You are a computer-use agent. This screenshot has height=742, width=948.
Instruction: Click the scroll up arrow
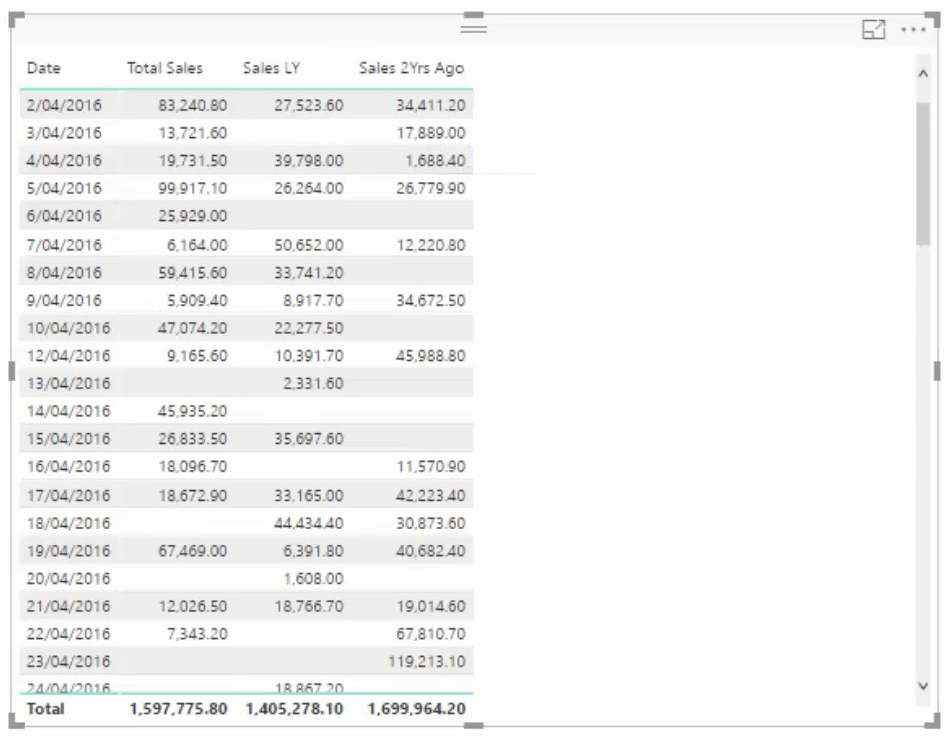(x=923, y=74)
